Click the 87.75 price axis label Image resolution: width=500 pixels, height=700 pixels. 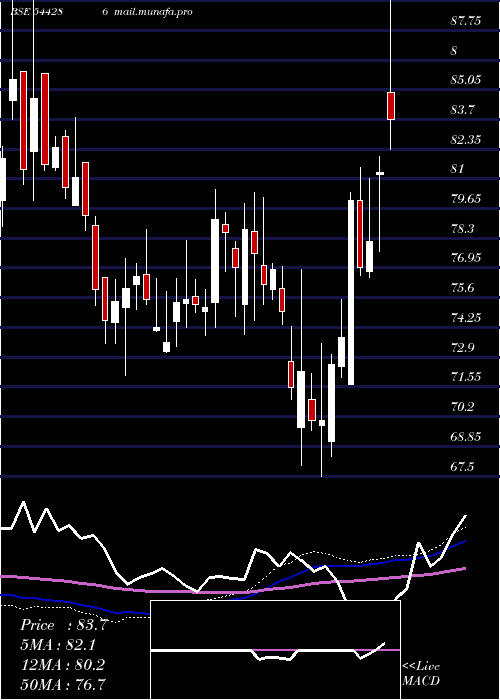coord(466,21)
